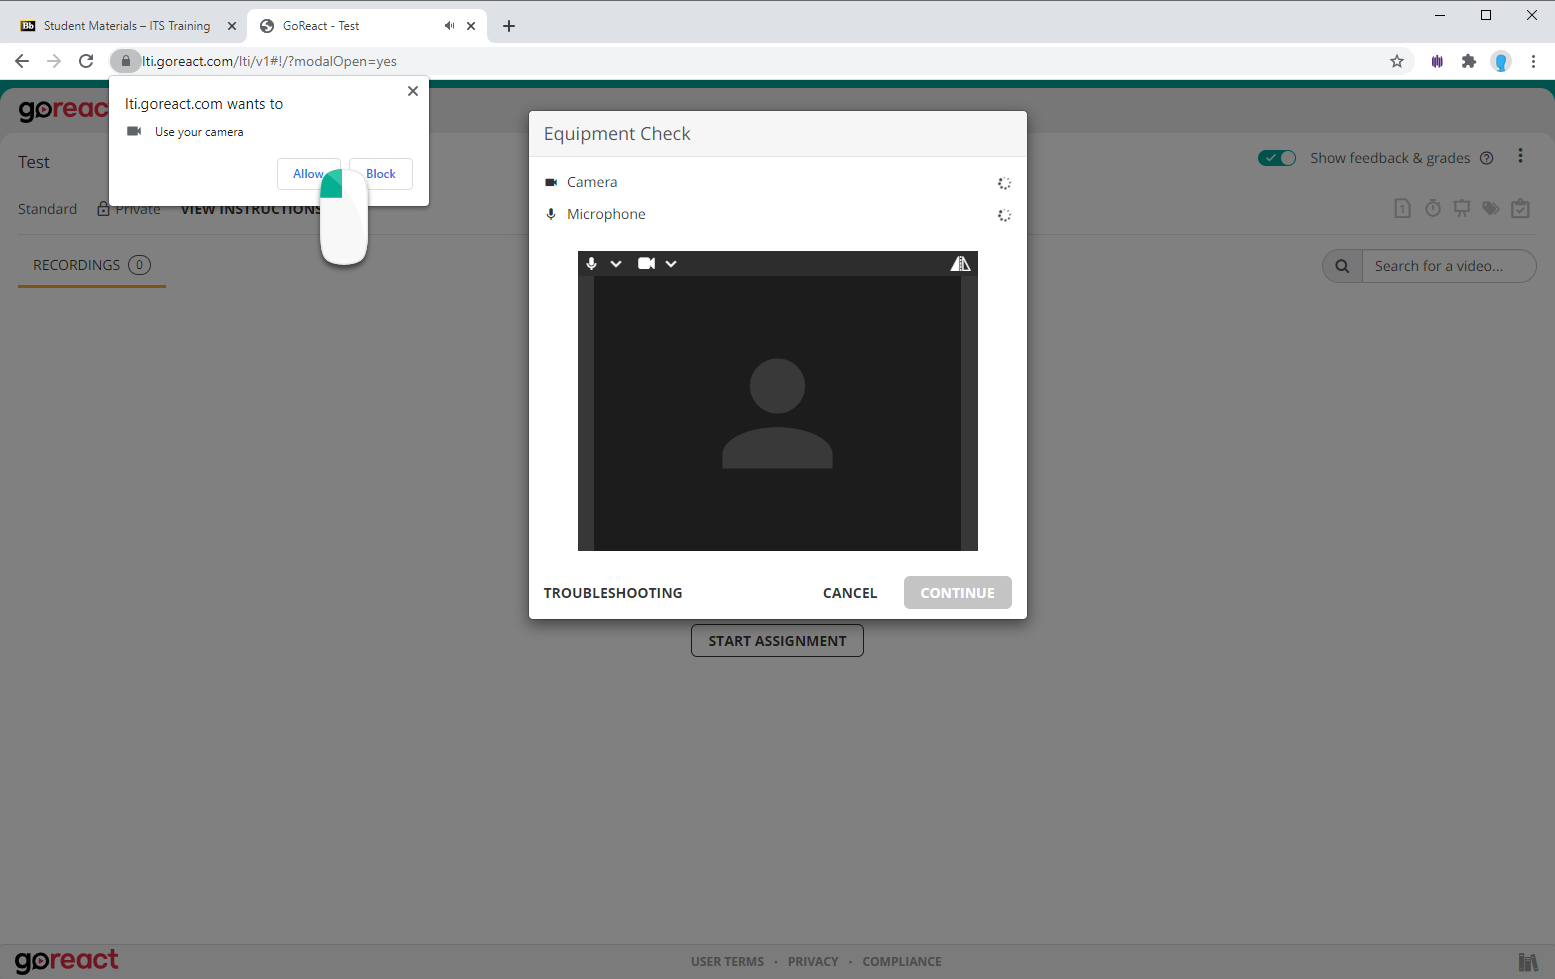Select the camera icon in the video preview toolbar

click(646, 263)
